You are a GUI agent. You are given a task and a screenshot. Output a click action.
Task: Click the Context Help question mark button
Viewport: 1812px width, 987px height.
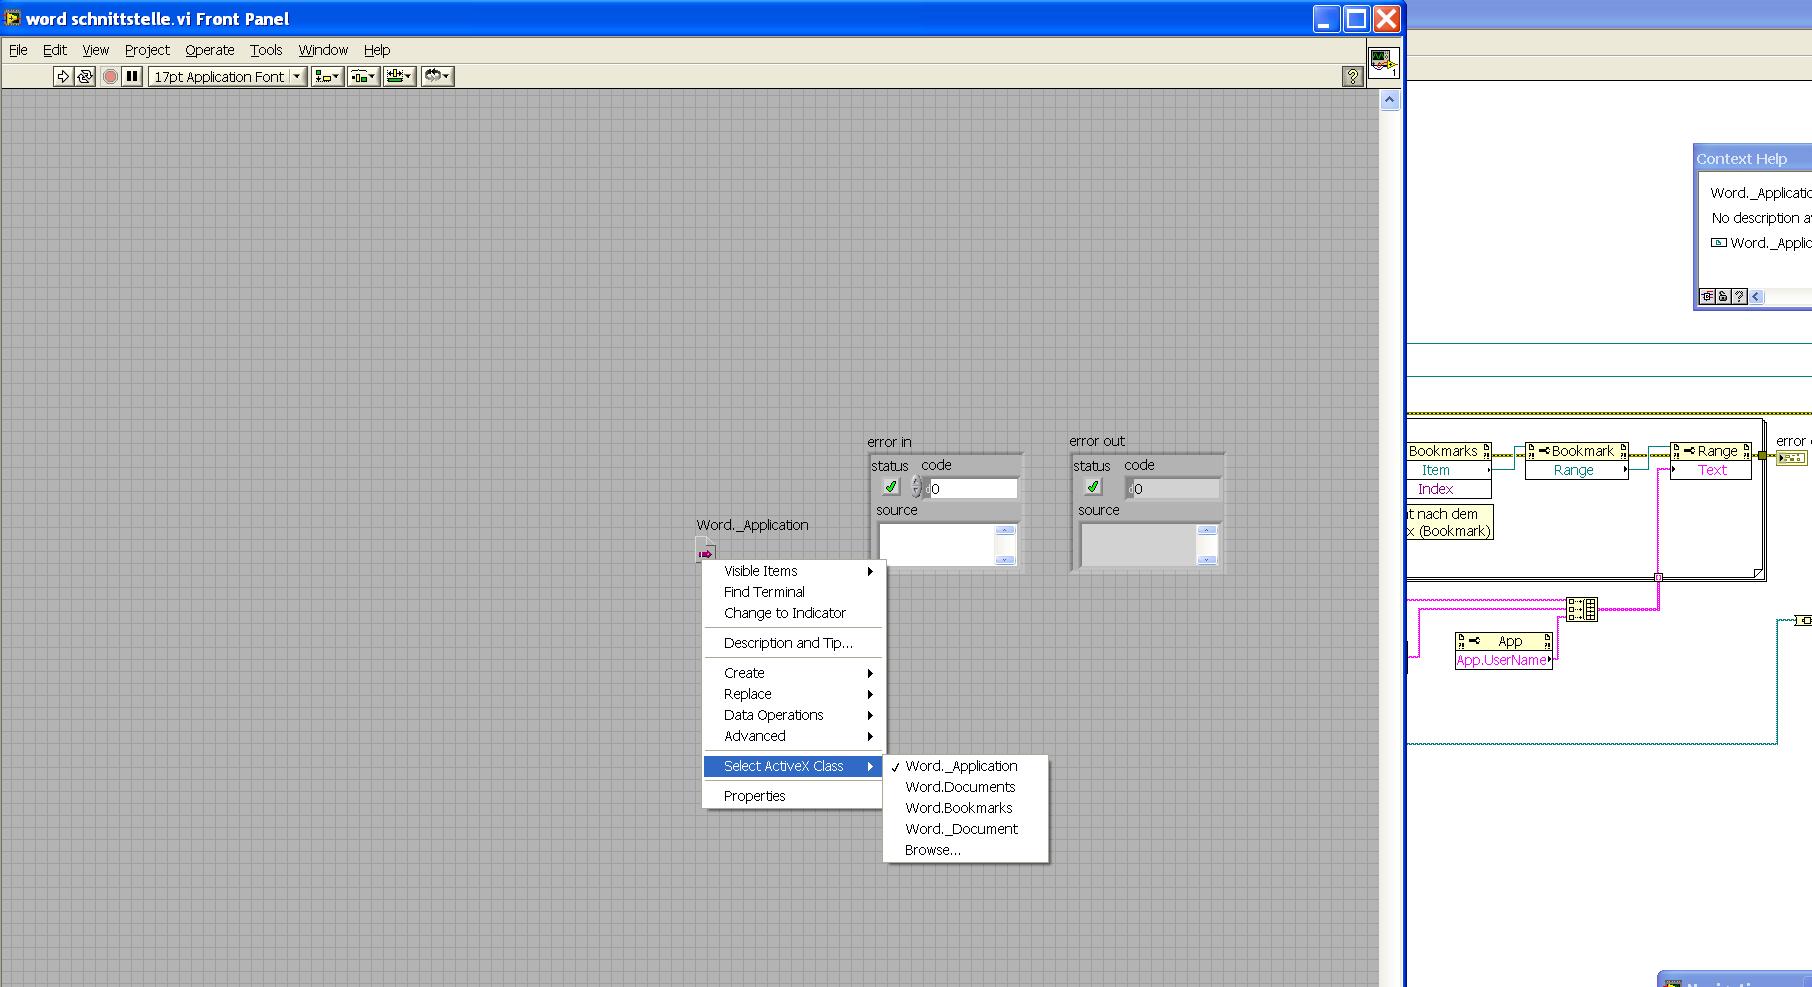(x=1353, y=76)
